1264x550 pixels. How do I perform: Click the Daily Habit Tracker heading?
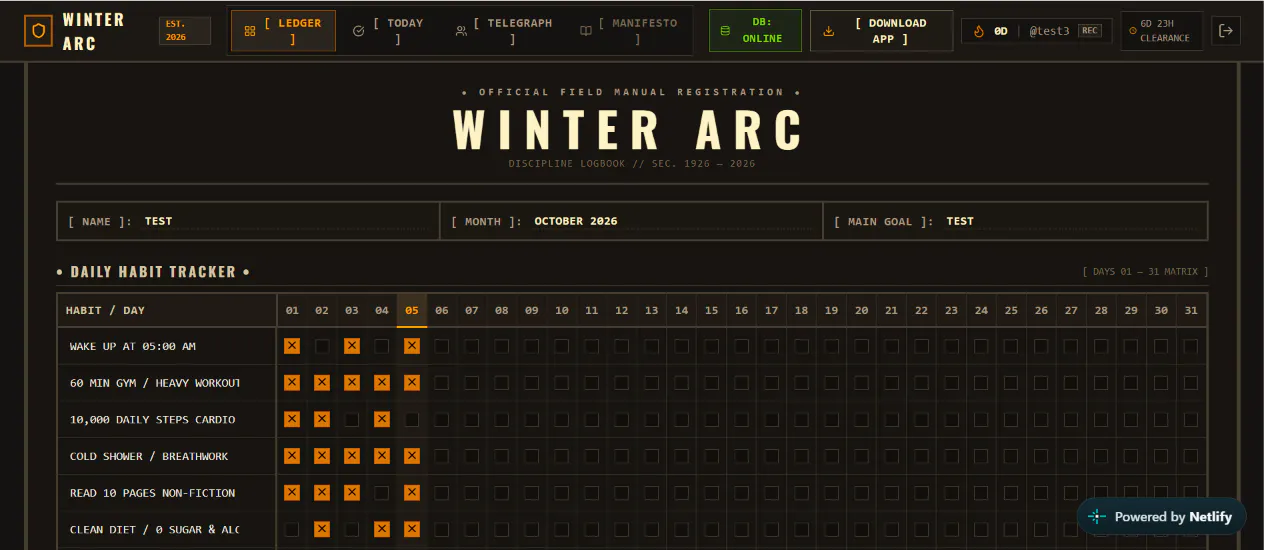[153, 272]
